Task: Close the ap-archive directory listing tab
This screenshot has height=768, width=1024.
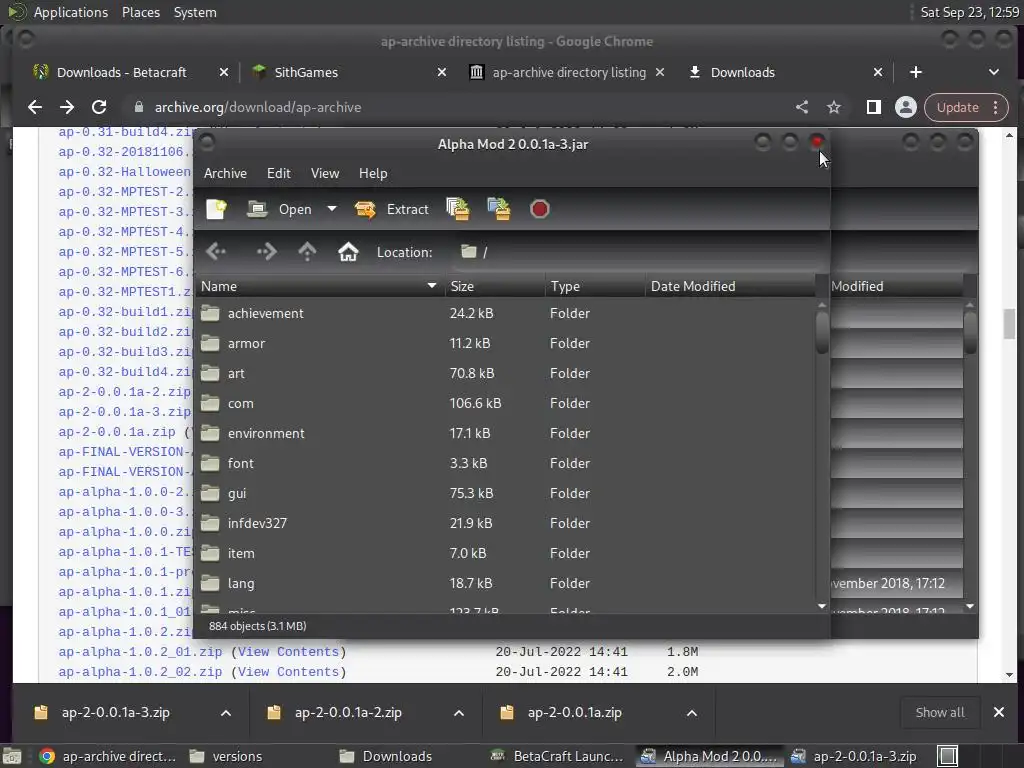Action: tap(660, 72)
